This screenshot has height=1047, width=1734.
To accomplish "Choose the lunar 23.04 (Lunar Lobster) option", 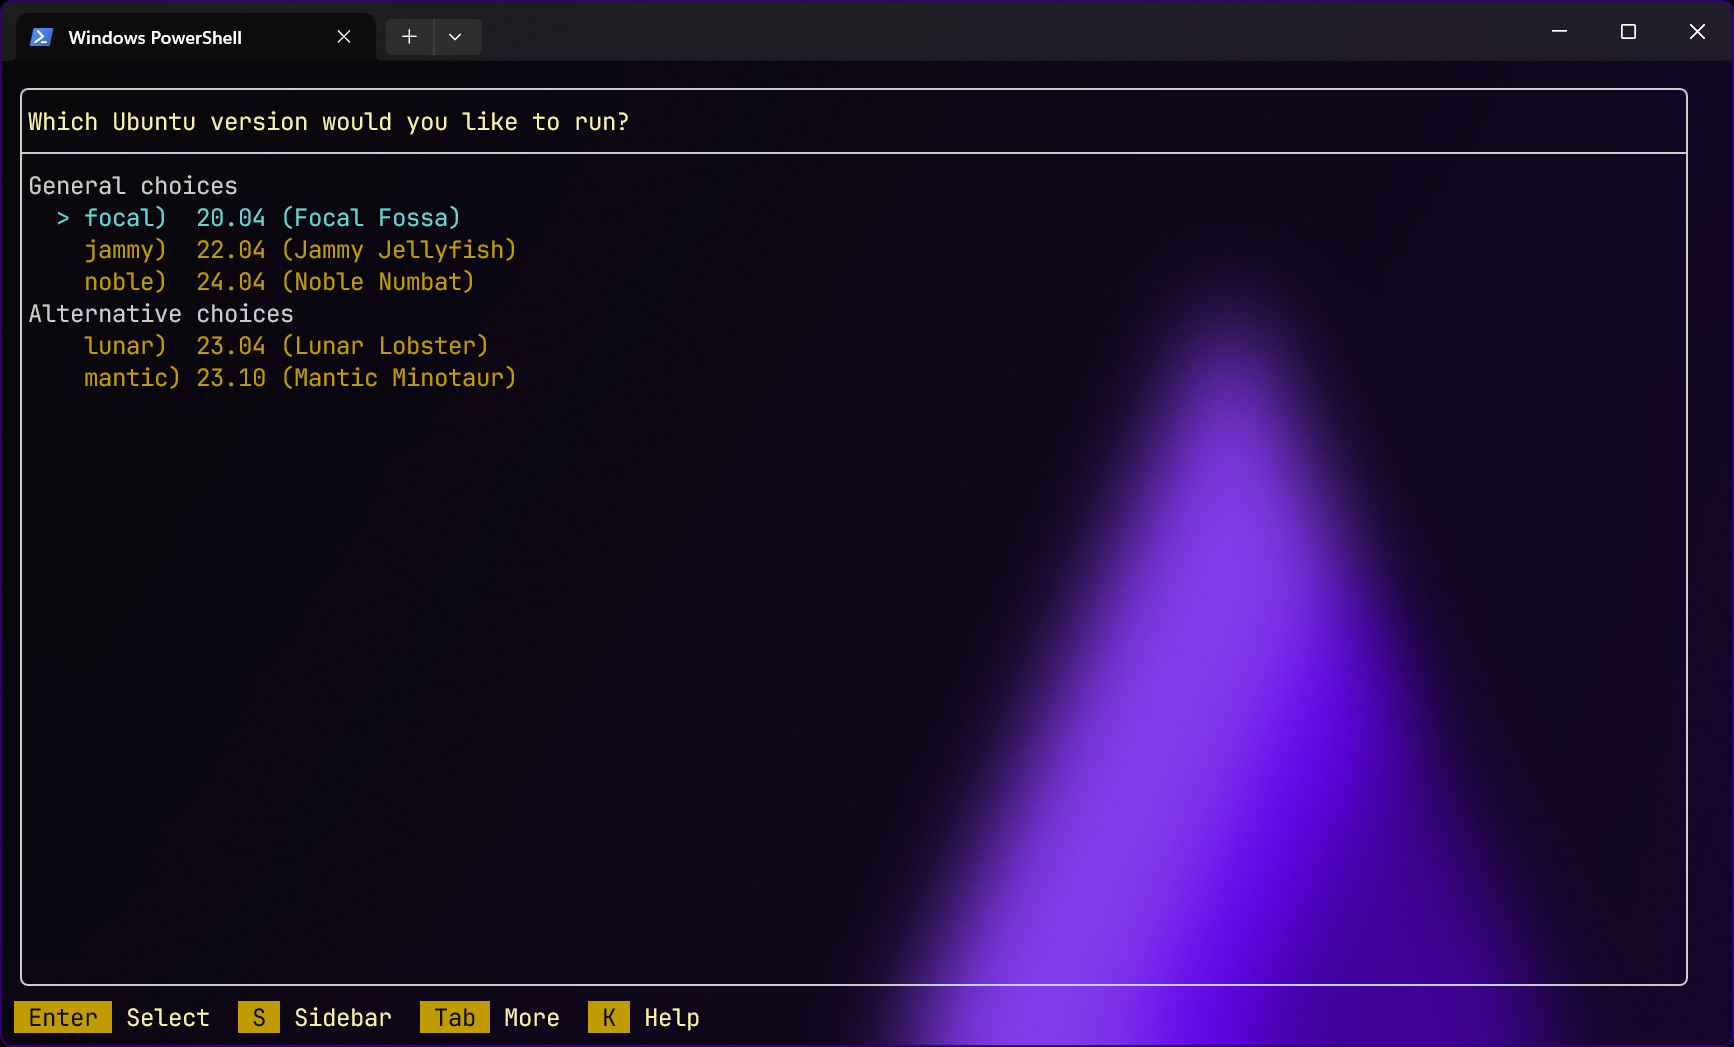I will coord(286,346).
